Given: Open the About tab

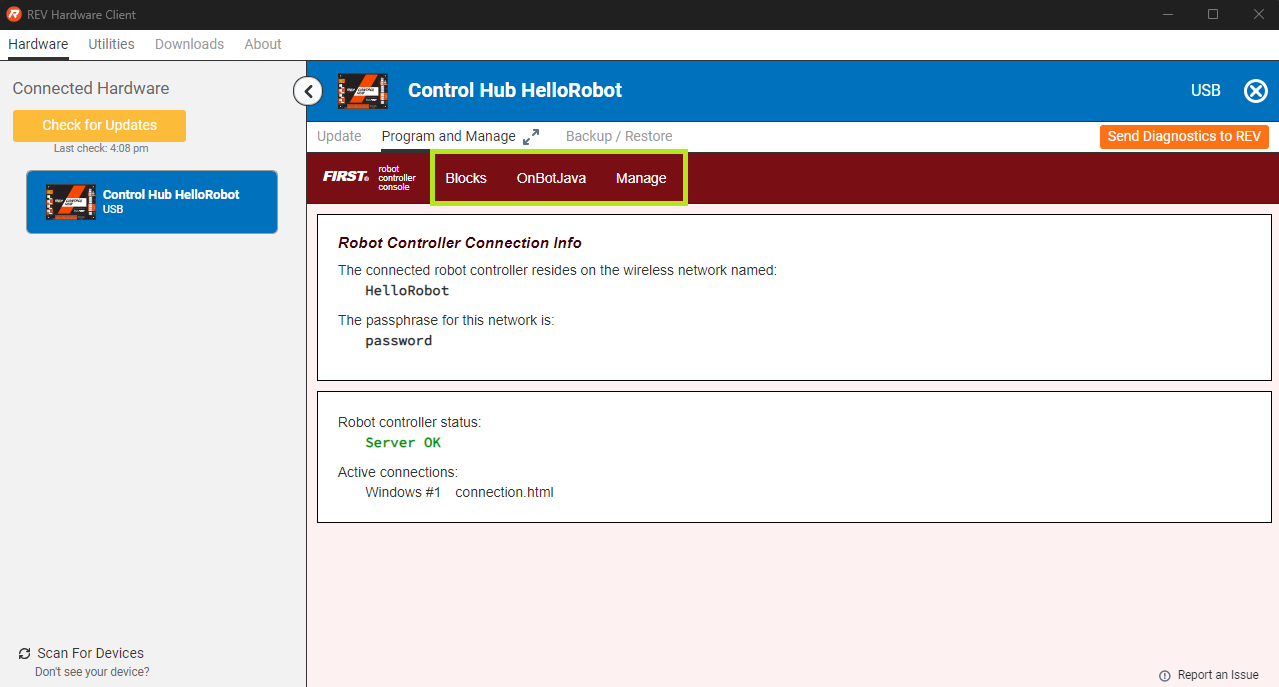Looking at the screenshot, I should pos(263,44).
